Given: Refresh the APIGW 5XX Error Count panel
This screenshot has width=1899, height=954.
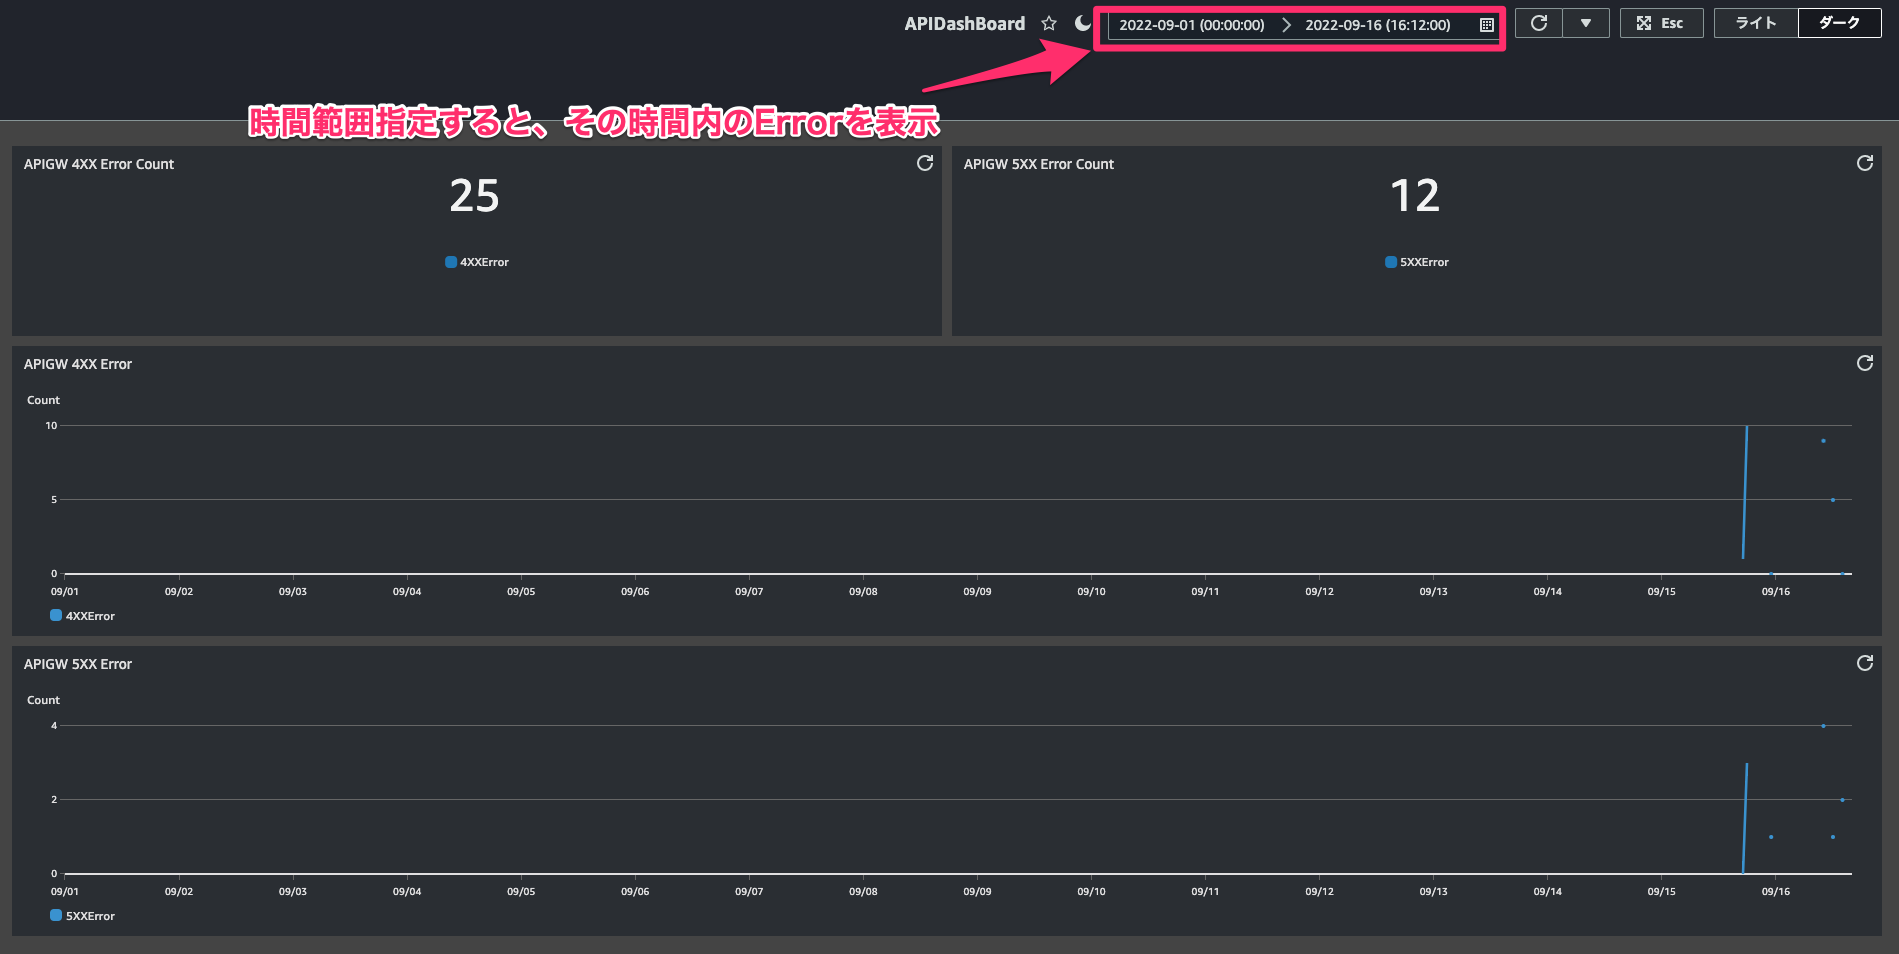Looking at the screenshot, I should pos(1865,162).
